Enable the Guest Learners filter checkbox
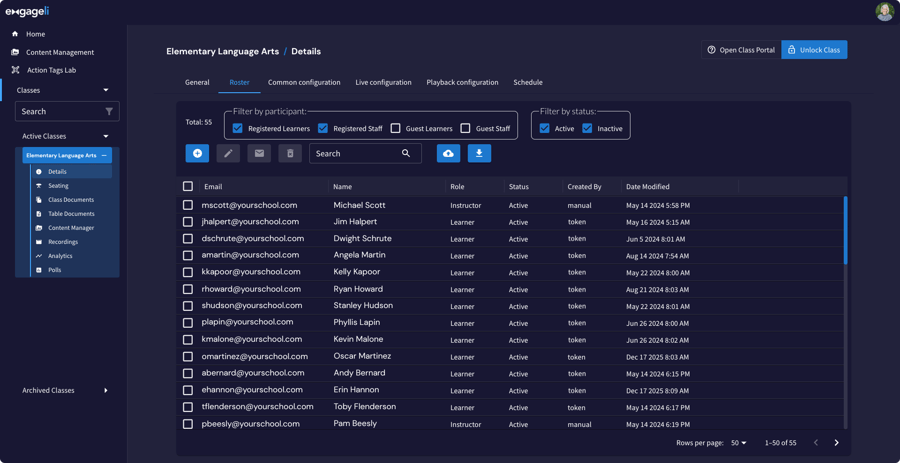Viewport: 900px width, 463px height. click(396, 128)
